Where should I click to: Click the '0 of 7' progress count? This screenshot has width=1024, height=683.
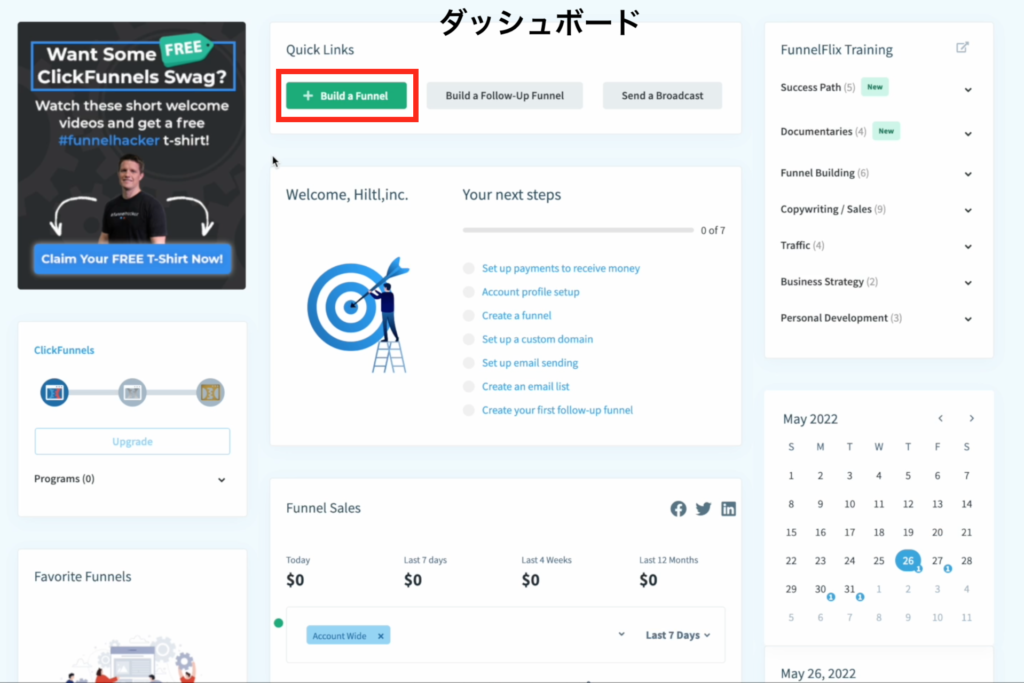coord(713,230)
